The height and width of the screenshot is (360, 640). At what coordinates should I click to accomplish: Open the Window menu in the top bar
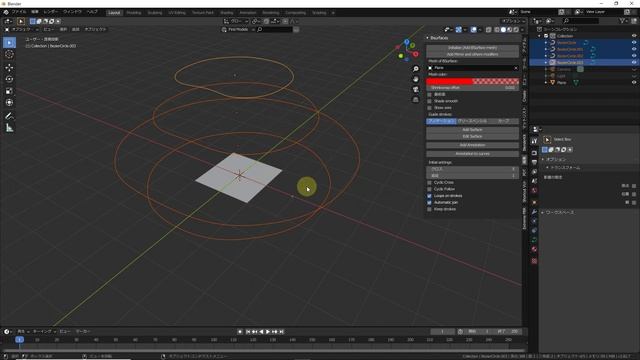point(72,12)
